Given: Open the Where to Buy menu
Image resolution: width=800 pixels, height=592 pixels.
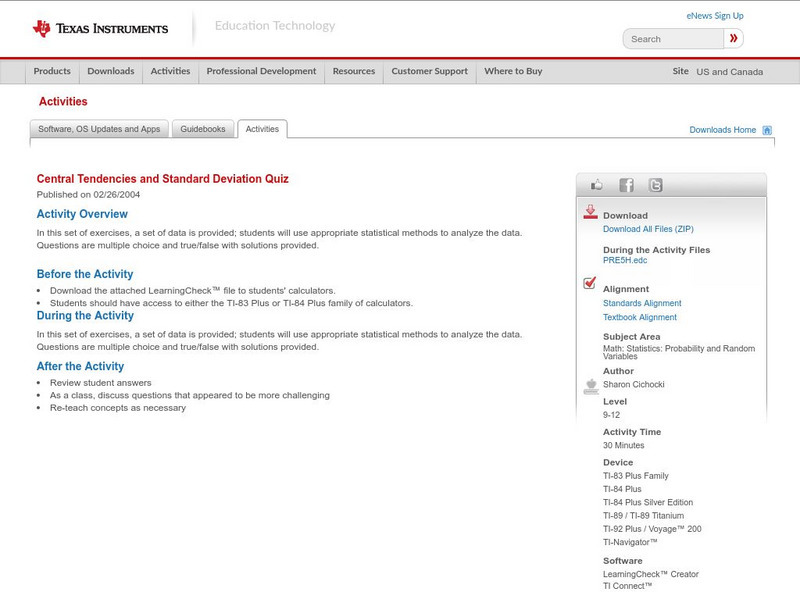Looking at the screenshot, I should (513, 71).
